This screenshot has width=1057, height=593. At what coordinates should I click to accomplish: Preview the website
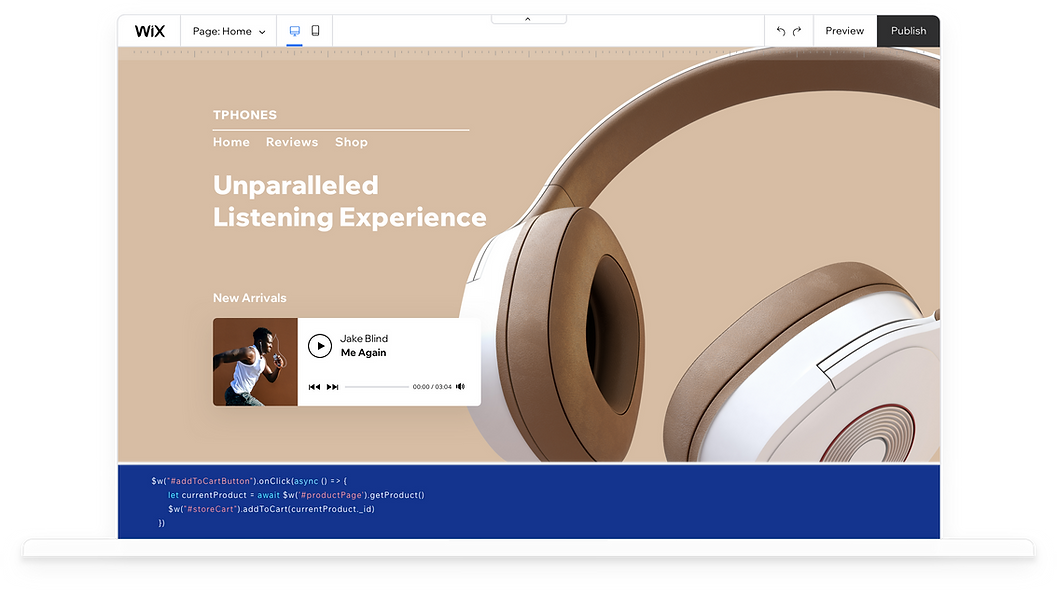844,30
